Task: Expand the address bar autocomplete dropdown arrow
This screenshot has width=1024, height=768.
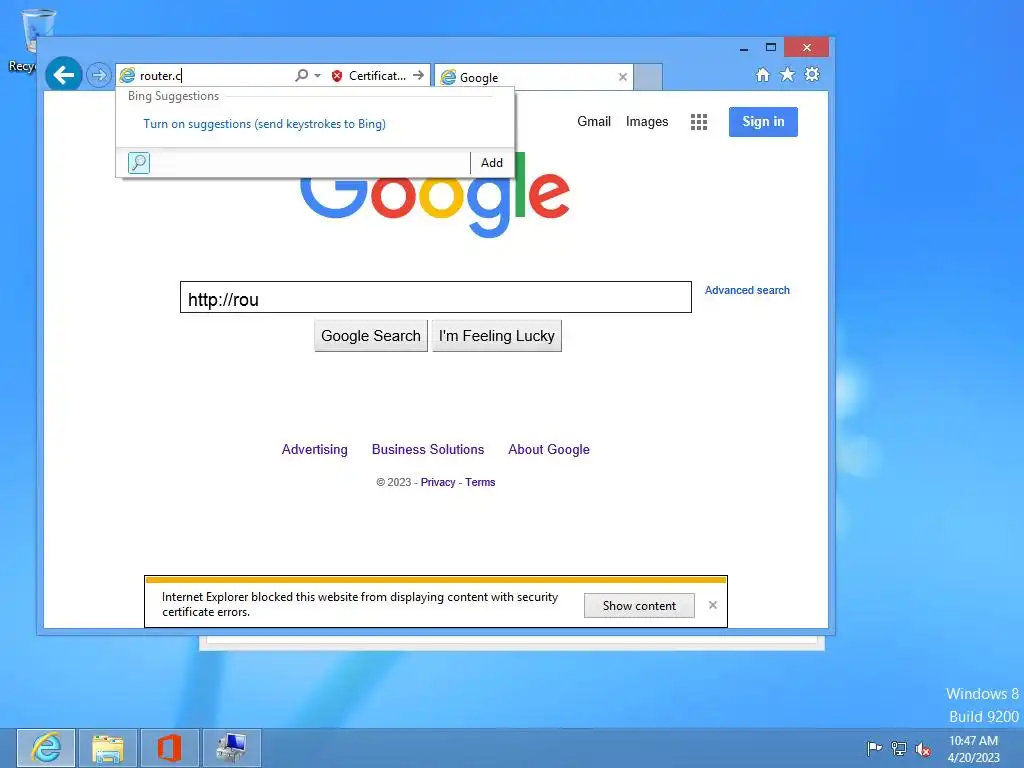Action: [x=317, y=76]
